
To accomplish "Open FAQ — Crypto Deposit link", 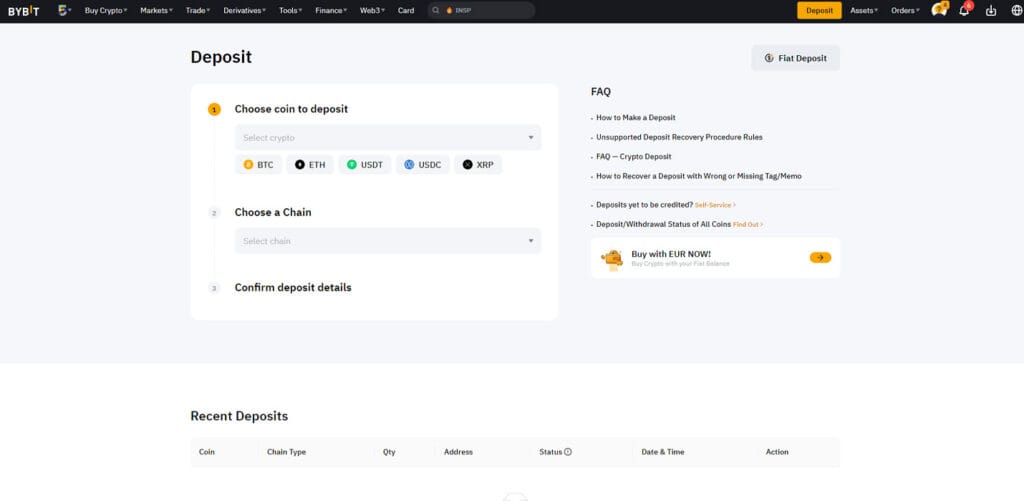I will pos(633,157).
